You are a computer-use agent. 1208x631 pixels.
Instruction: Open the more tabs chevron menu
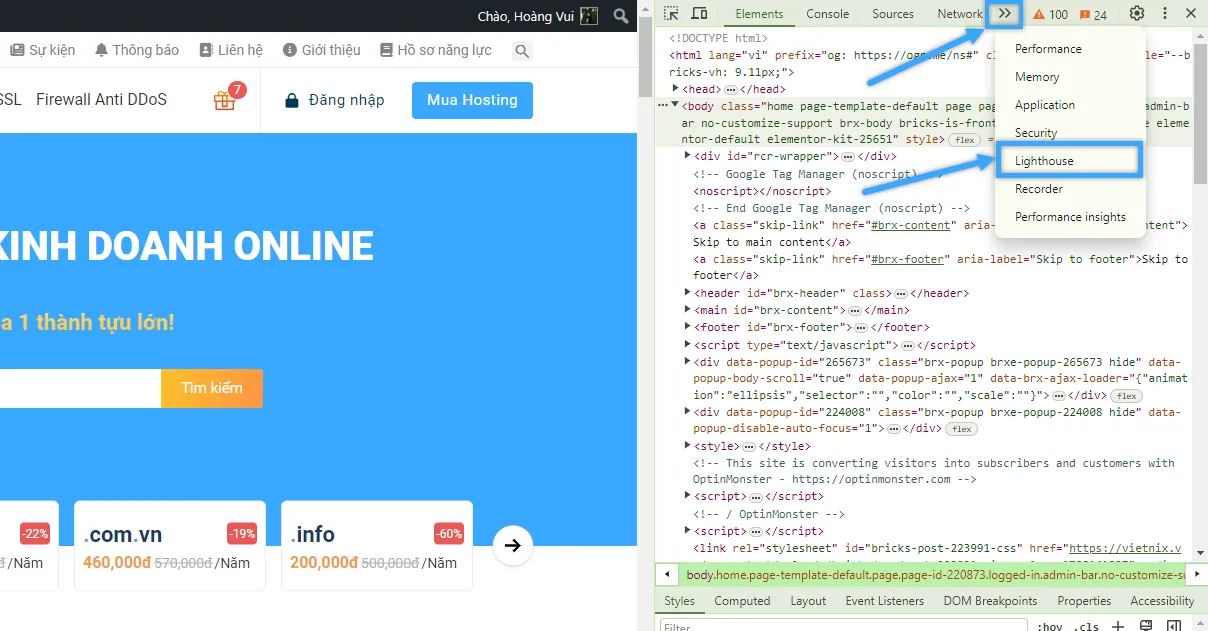[1005, 14]
